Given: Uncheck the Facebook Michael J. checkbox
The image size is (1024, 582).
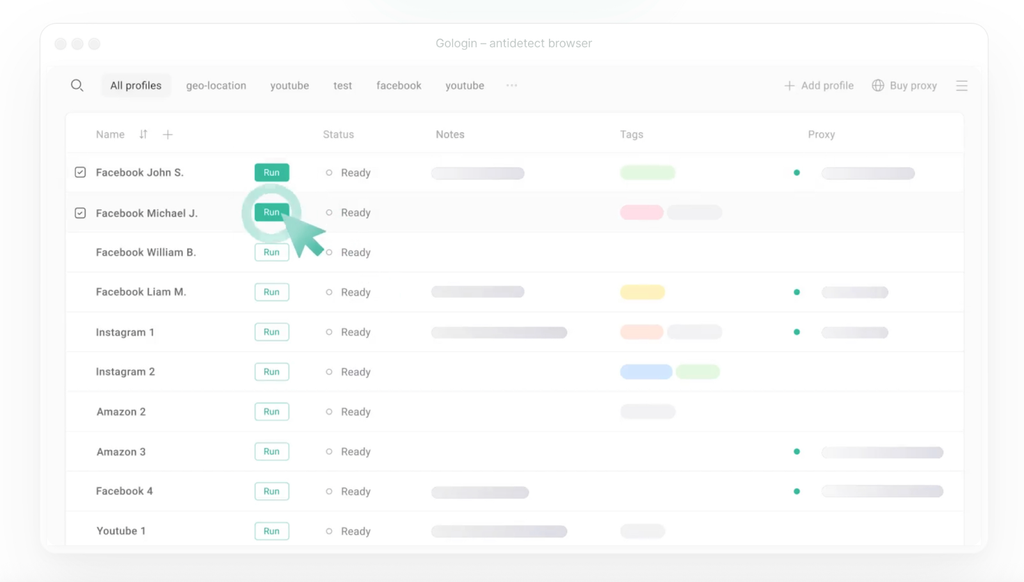Looking at the screenshot, I should (80, 213).
